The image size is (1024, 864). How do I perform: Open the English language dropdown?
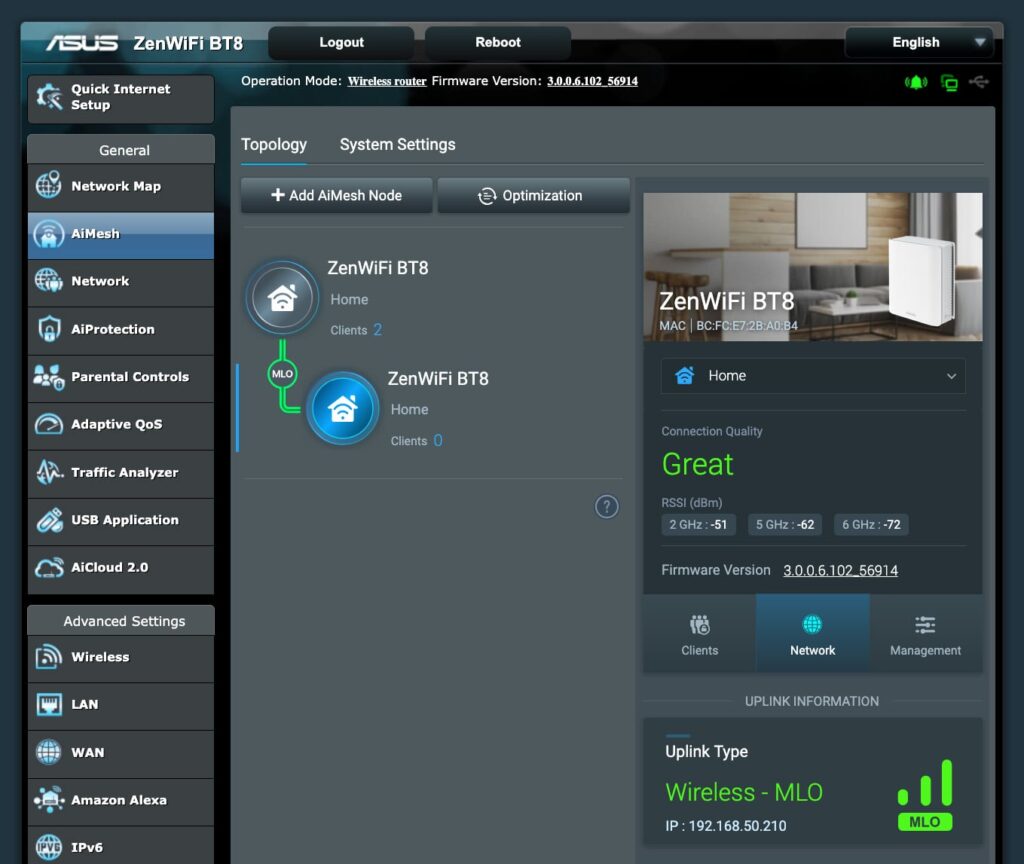pos(920,42)
